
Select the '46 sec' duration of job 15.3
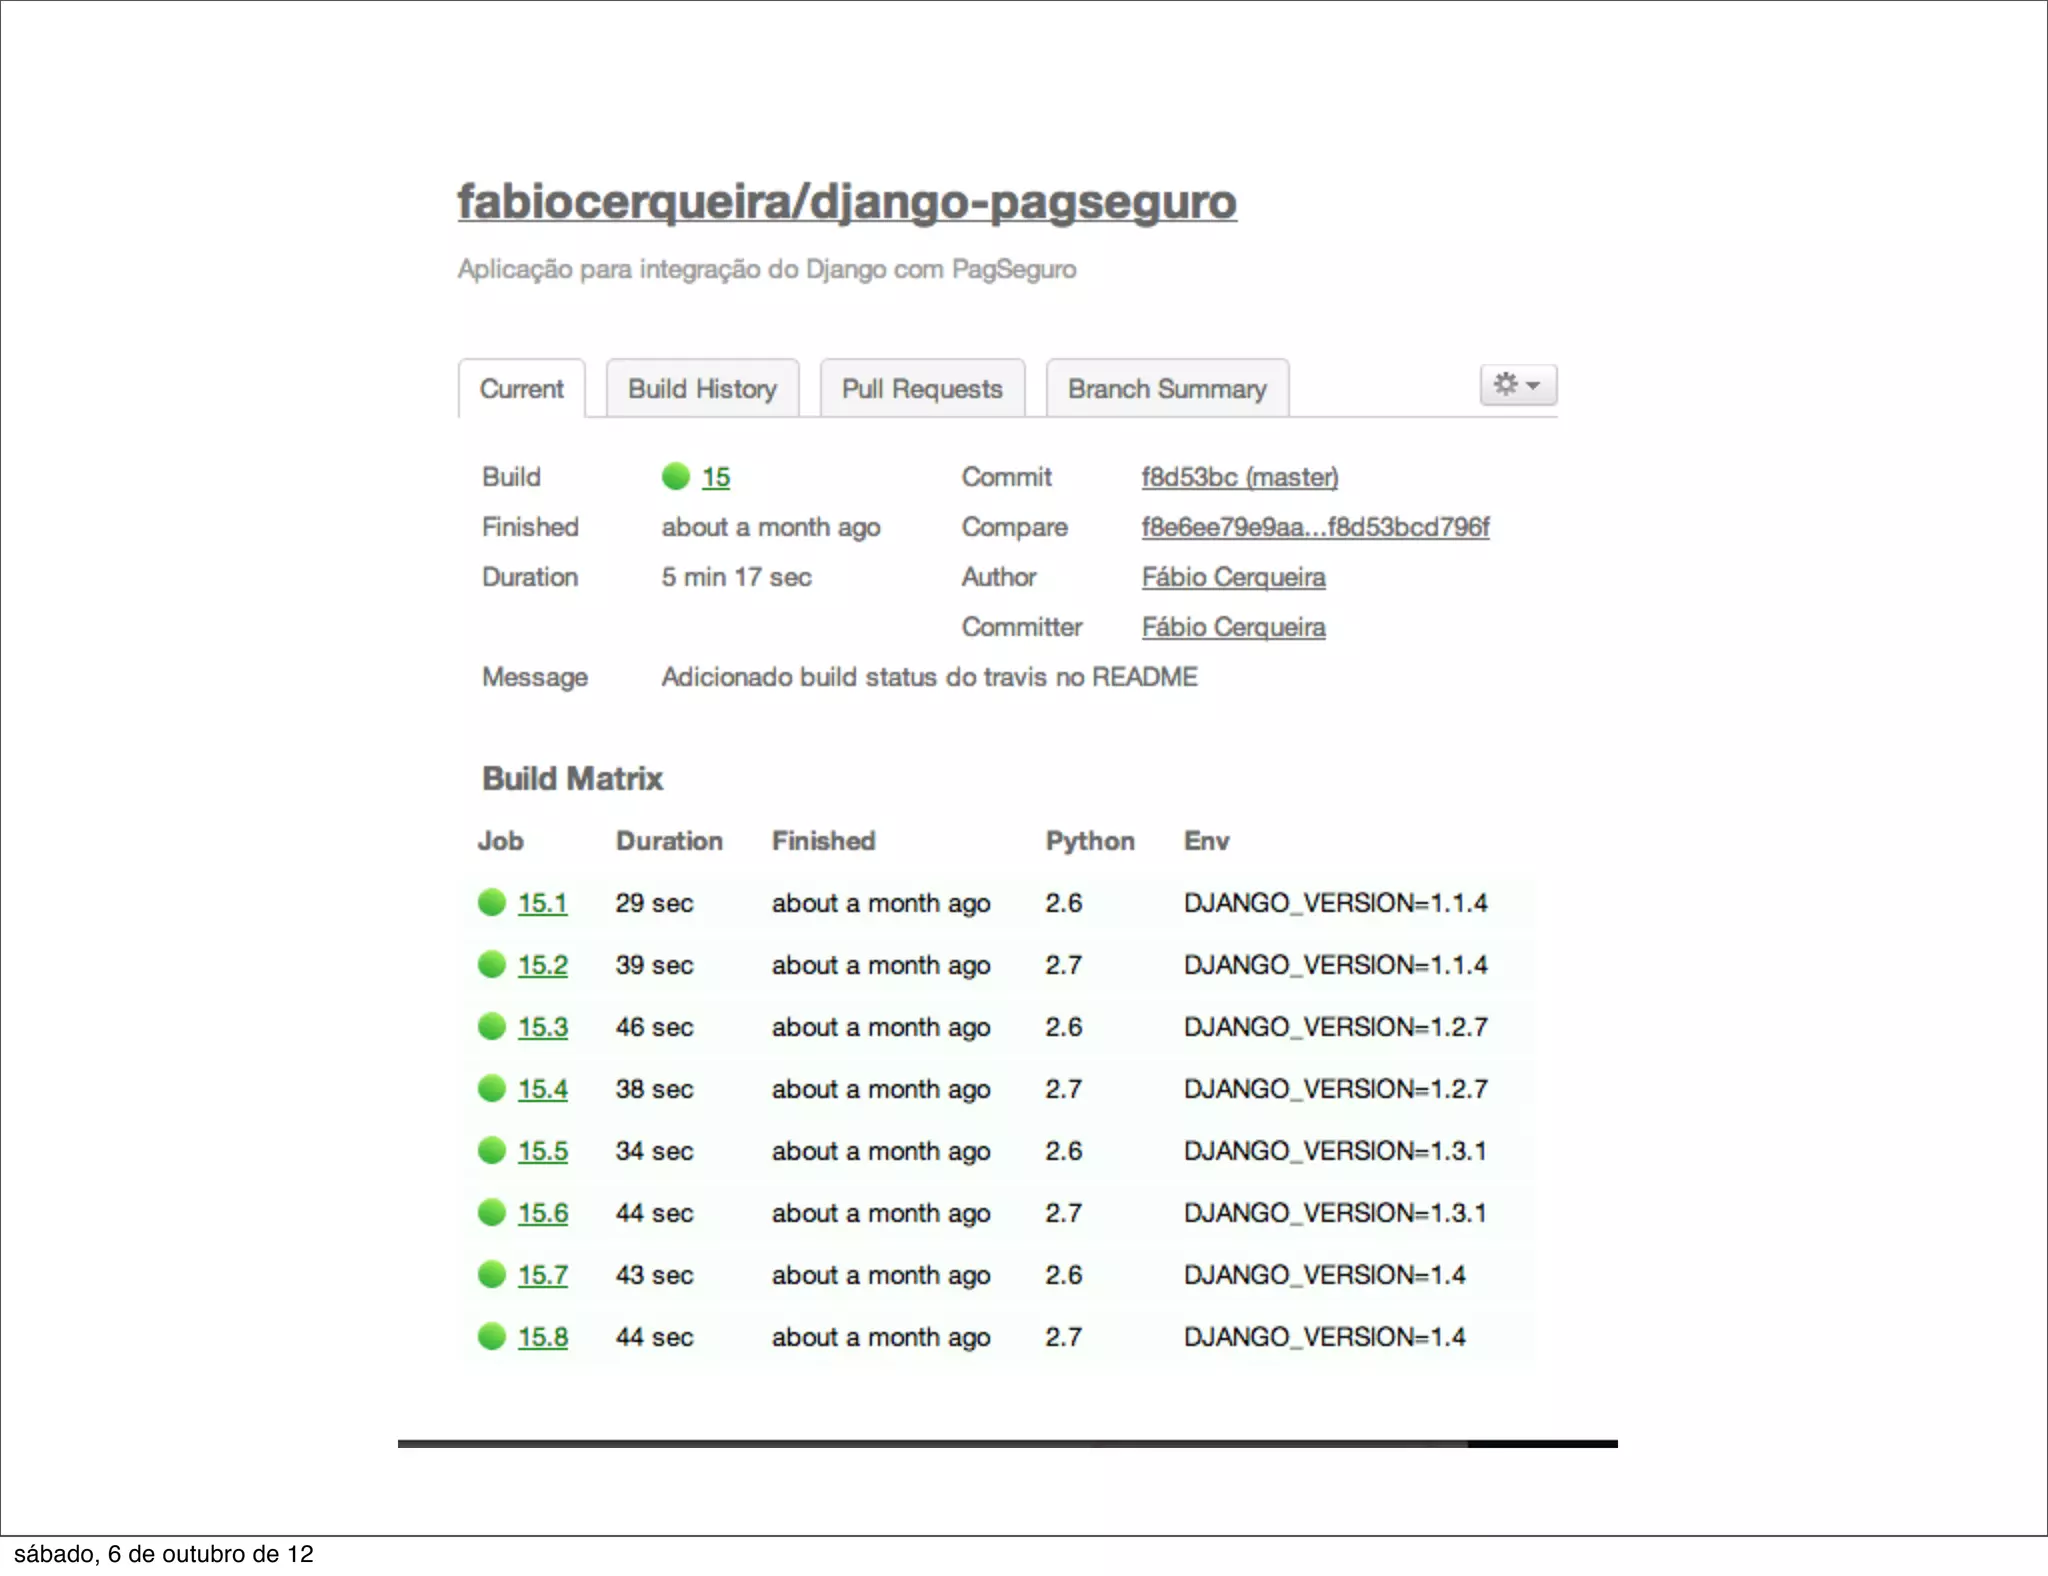[655, 1027]
